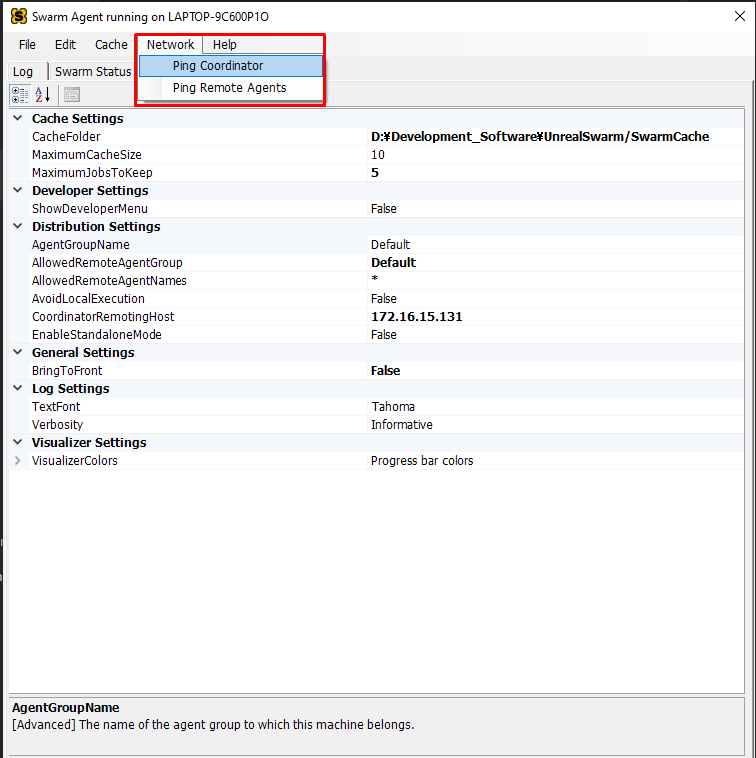Click the Verbosity Informative value
Screen dimensions: 756x758
coord(401,425)
